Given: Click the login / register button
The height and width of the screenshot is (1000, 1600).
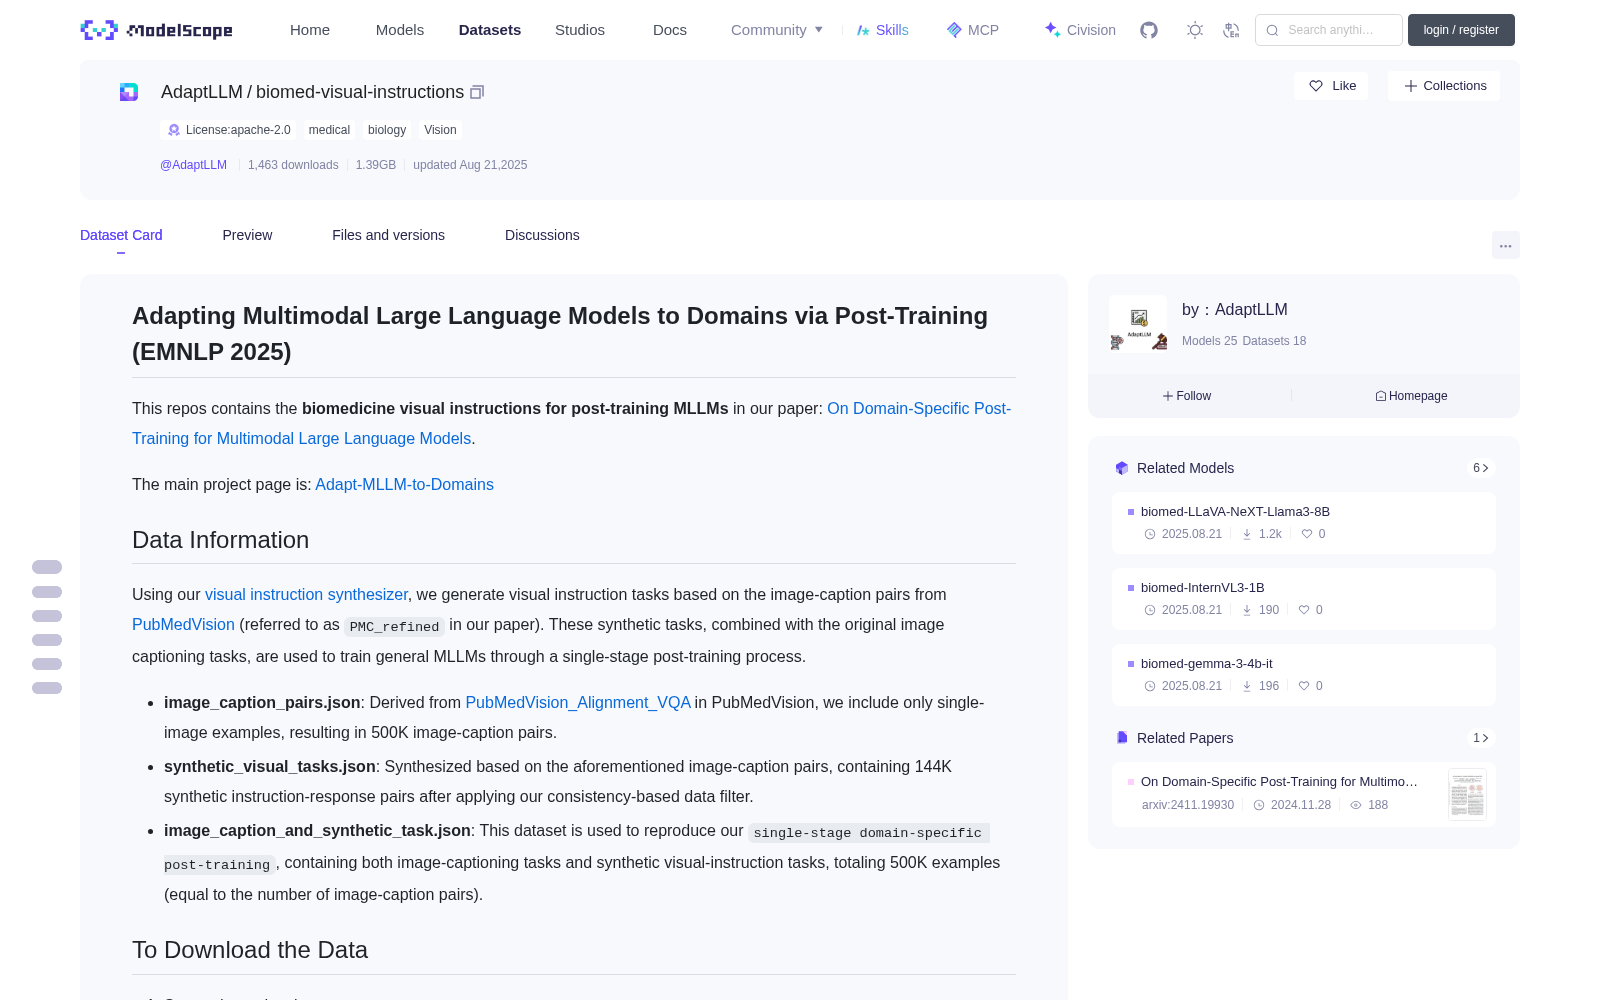Looking at the screenshot, I should click(x=1461, y=30).
